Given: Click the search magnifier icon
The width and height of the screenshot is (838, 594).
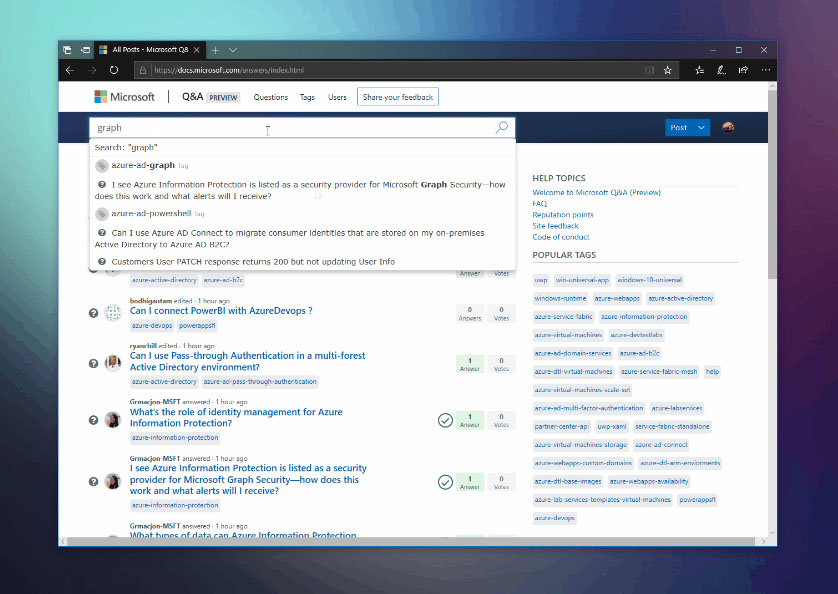Looking at the screenshot, I should [x=501, y=127].
